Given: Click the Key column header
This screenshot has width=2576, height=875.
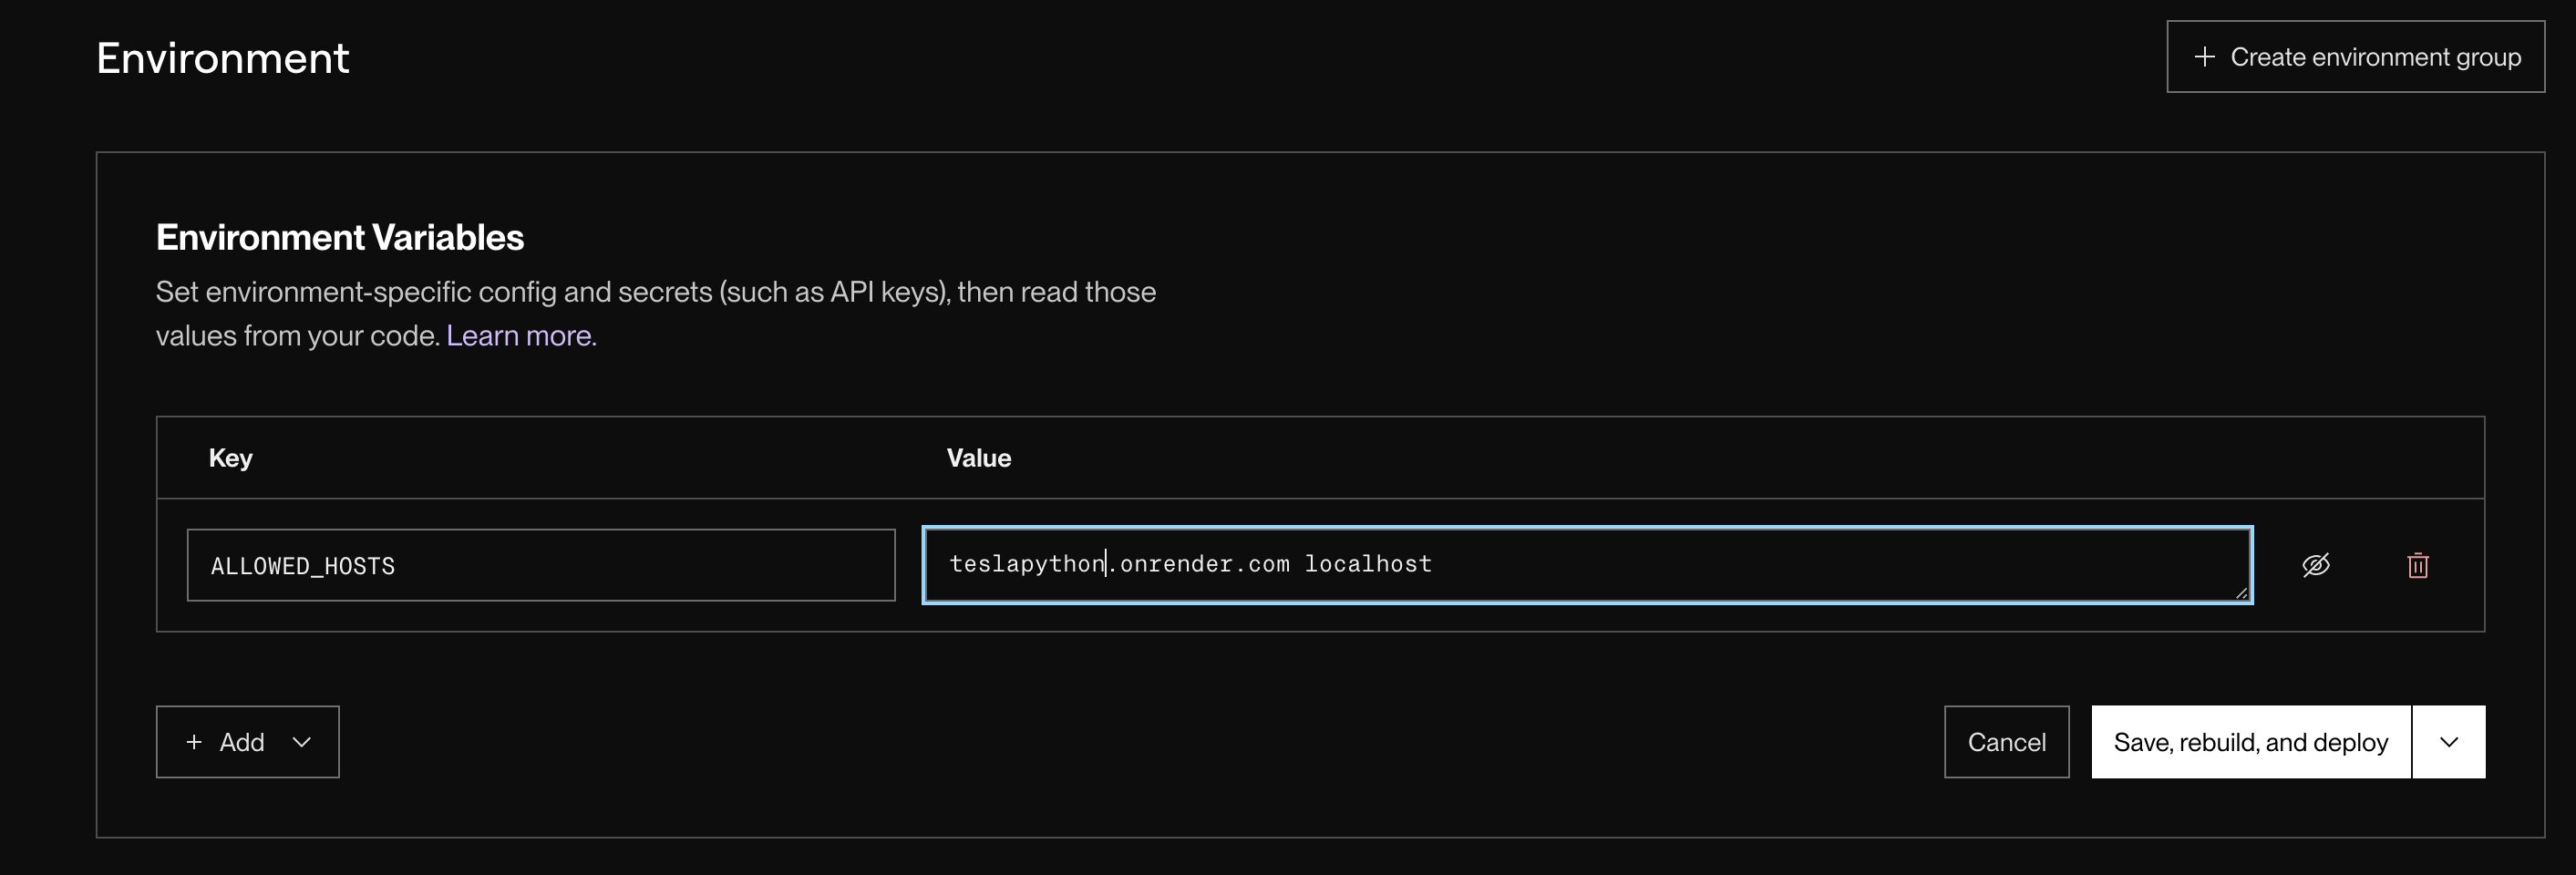Looking at the screenshot, I should pos(230,458).
